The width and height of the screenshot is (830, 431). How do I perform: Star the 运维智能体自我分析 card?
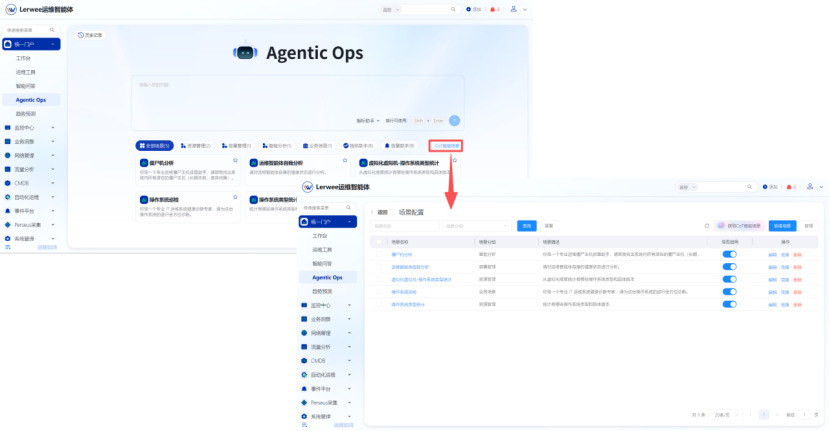(345, 160)
